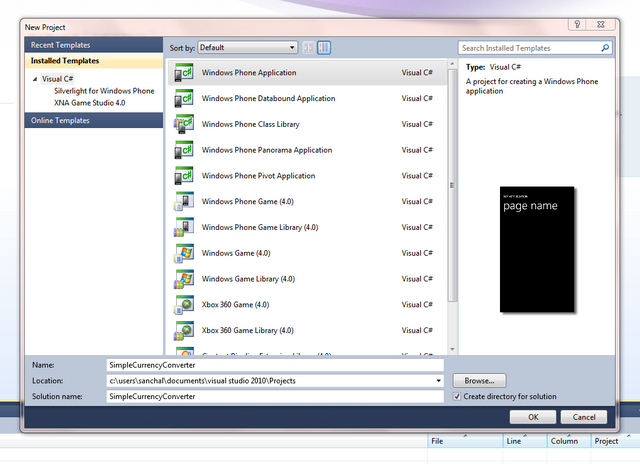Click the Name input field
This screenshot has width=640, height=464.
[x=275, y=365]
